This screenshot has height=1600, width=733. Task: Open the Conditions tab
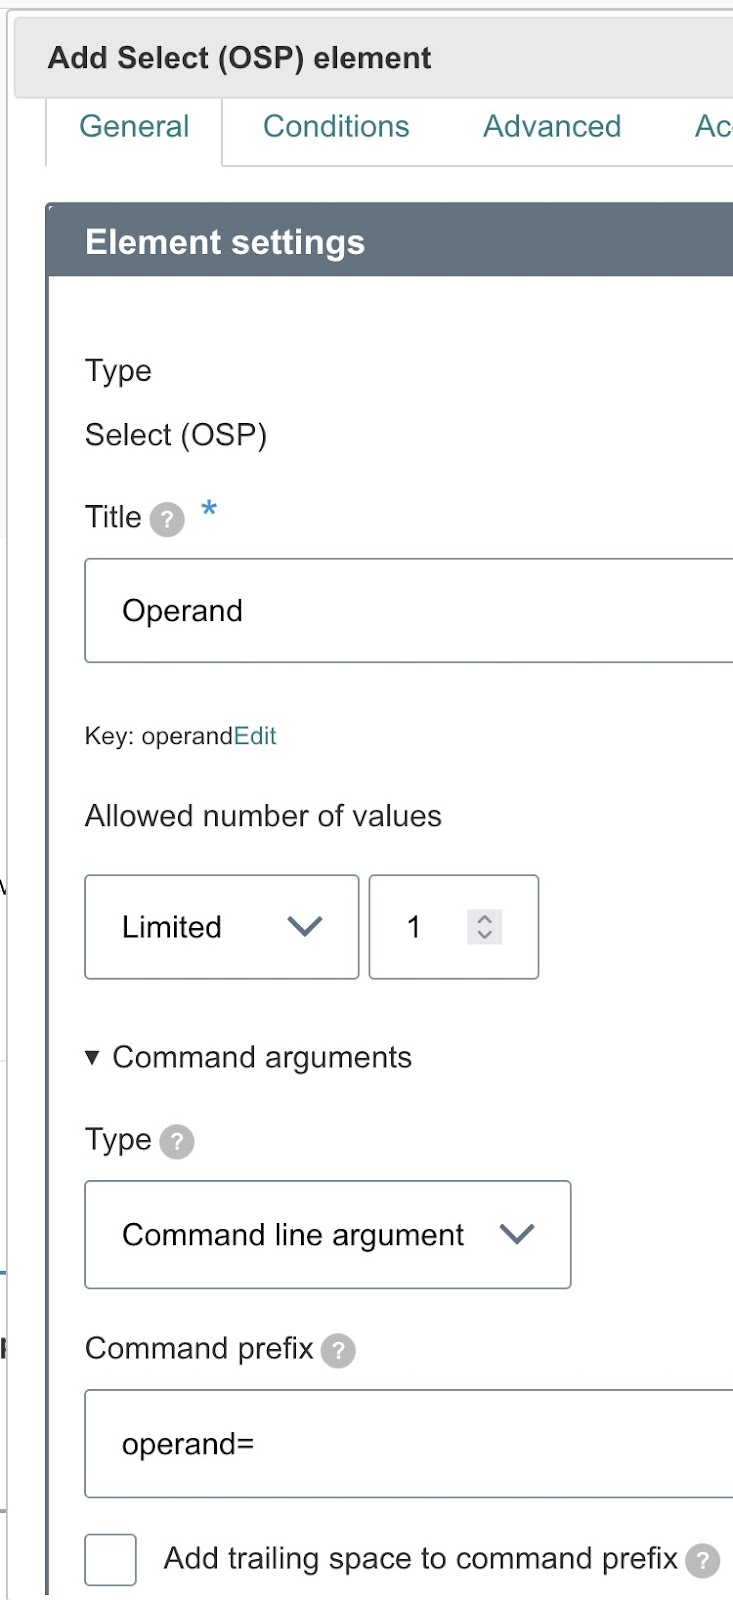[336, 127]
